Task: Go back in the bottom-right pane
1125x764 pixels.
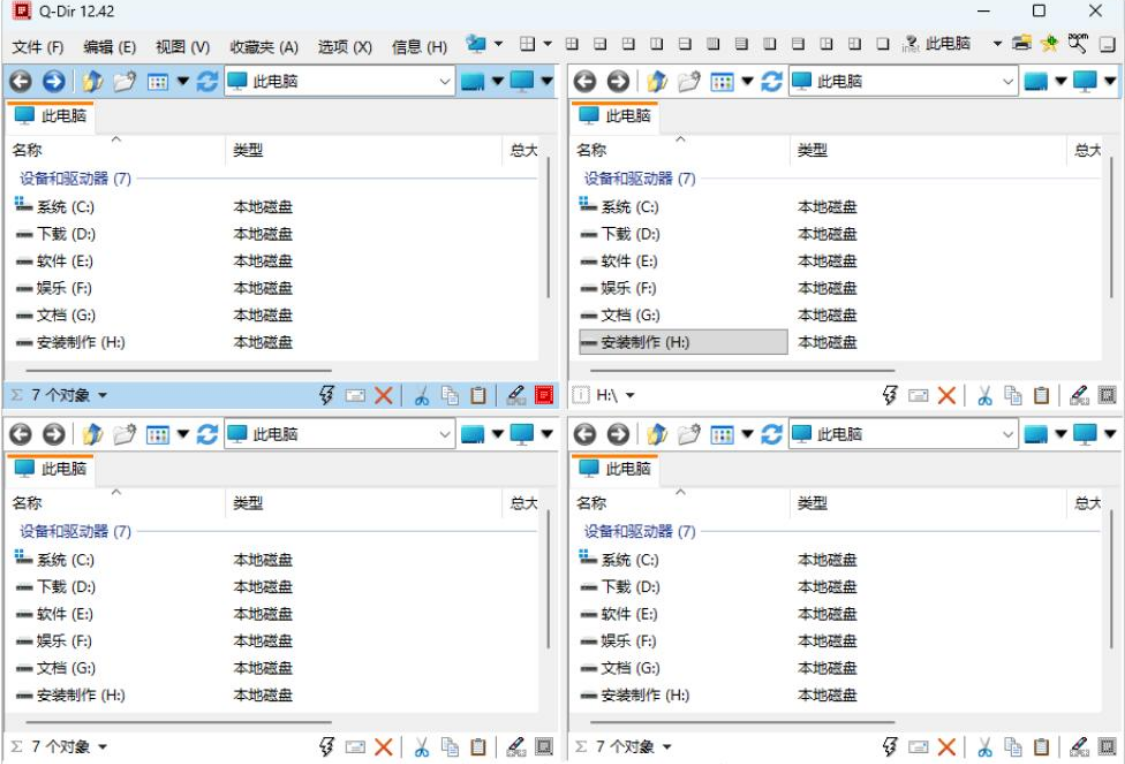Action: click(585, 434)
